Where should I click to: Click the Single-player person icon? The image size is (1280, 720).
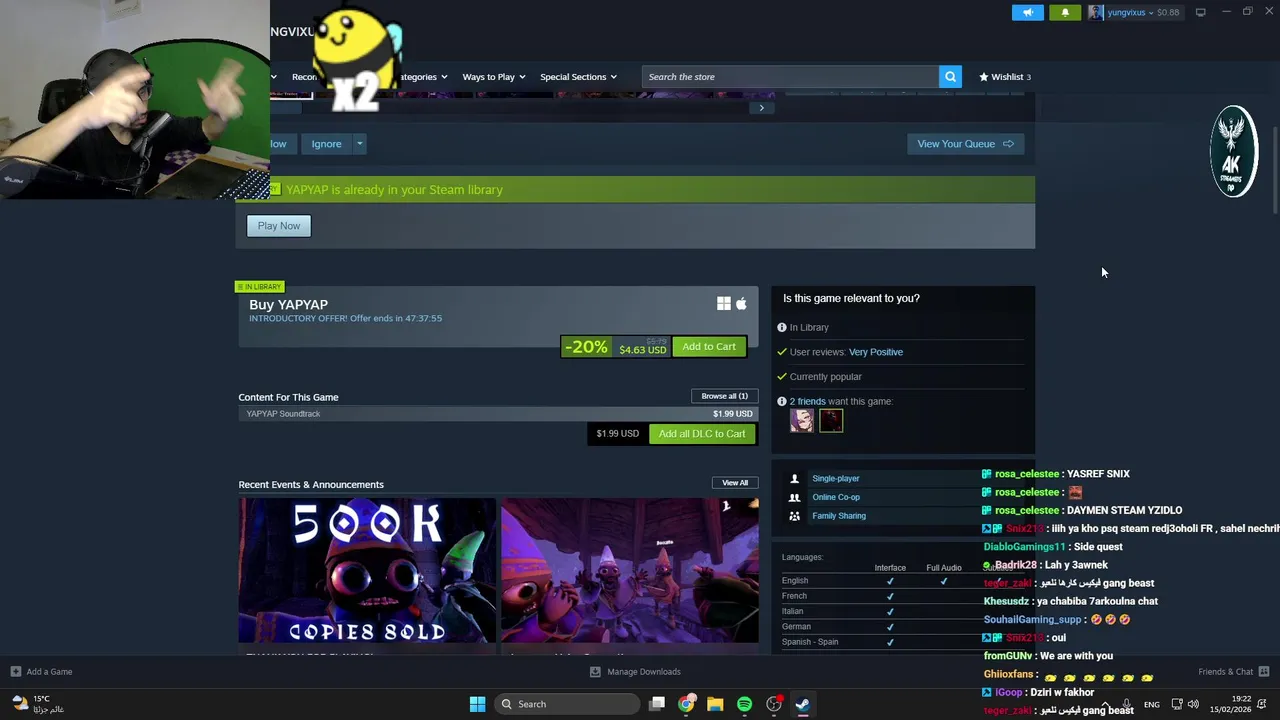tap(794, 479)
